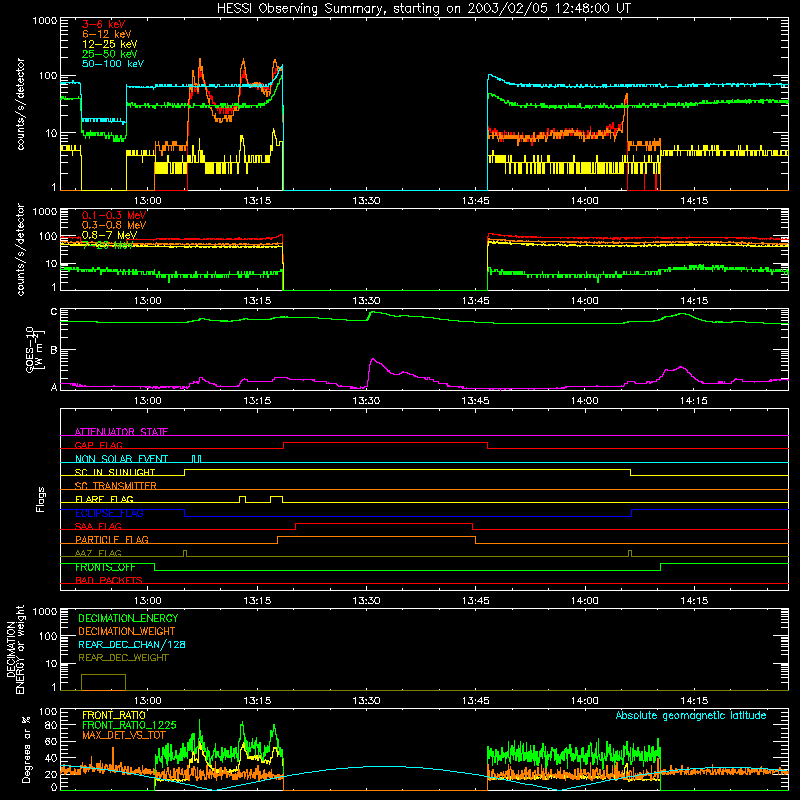The height and width of the screenshot is (800, 800).
Task: Click the 13:15 tick label under the Flags panel
Action: (x=257, y=601)
